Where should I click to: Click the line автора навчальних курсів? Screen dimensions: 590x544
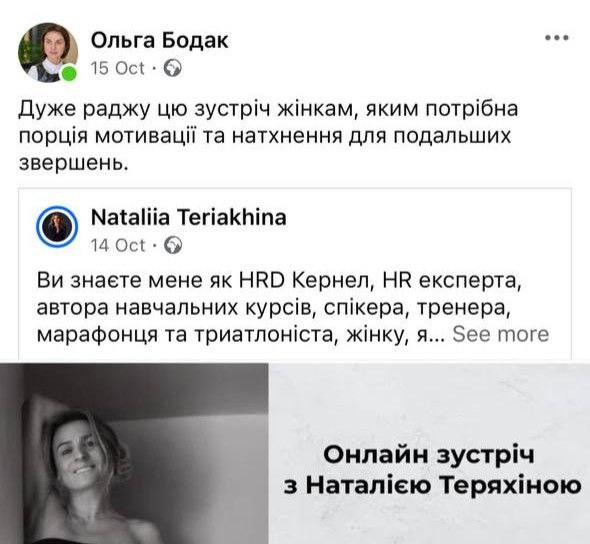point(274,307)
